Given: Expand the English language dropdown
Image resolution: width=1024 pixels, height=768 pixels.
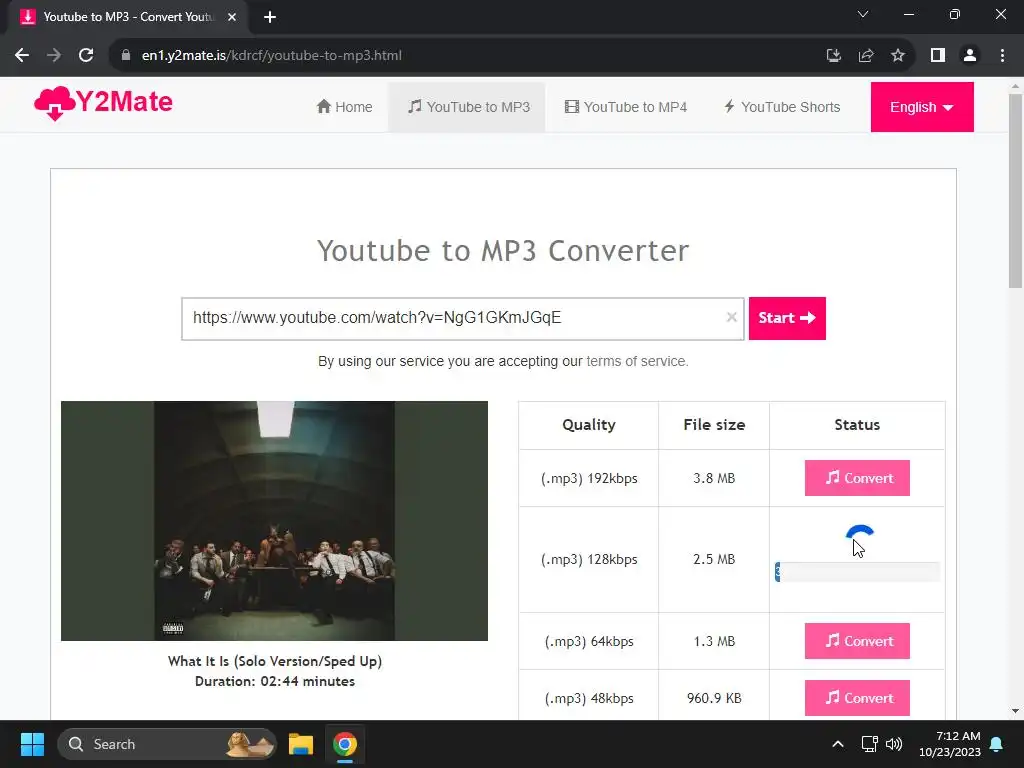Looking at the screenshot, I should click(921, 107).
